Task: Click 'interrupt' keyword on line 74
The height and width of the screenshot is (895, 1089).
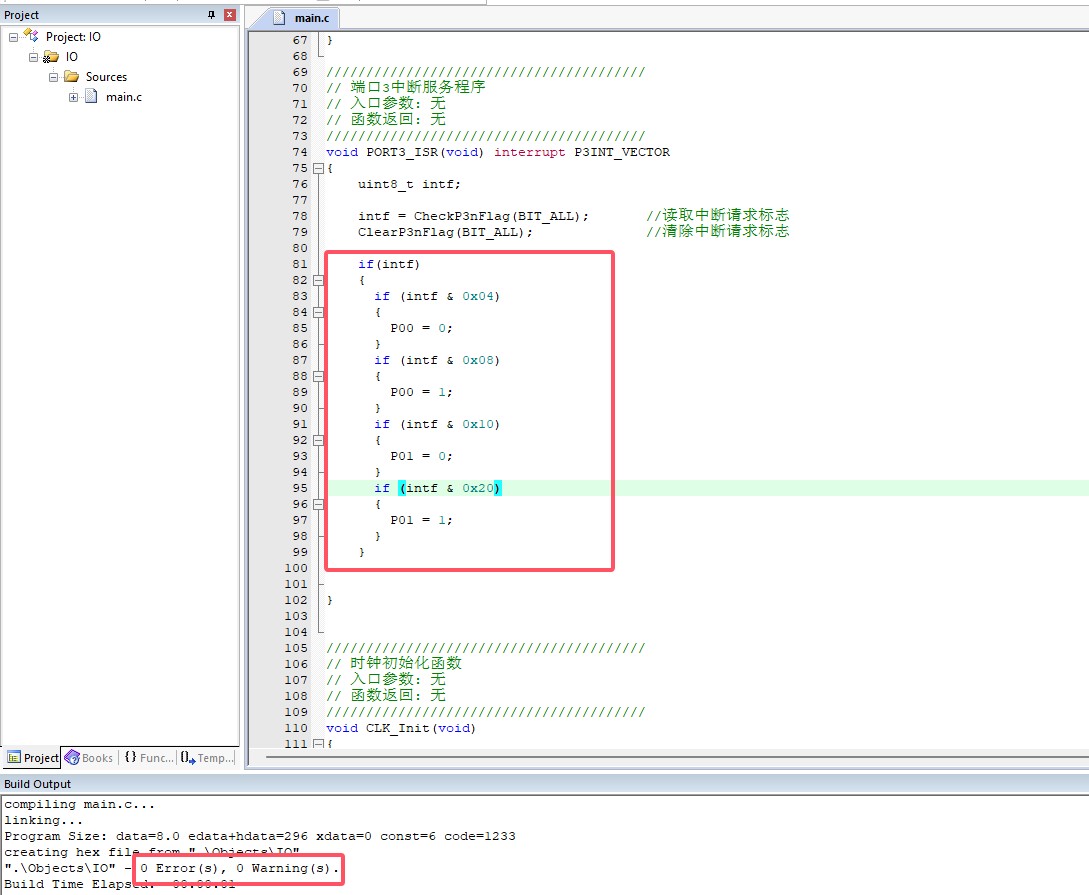Action: 529,152
